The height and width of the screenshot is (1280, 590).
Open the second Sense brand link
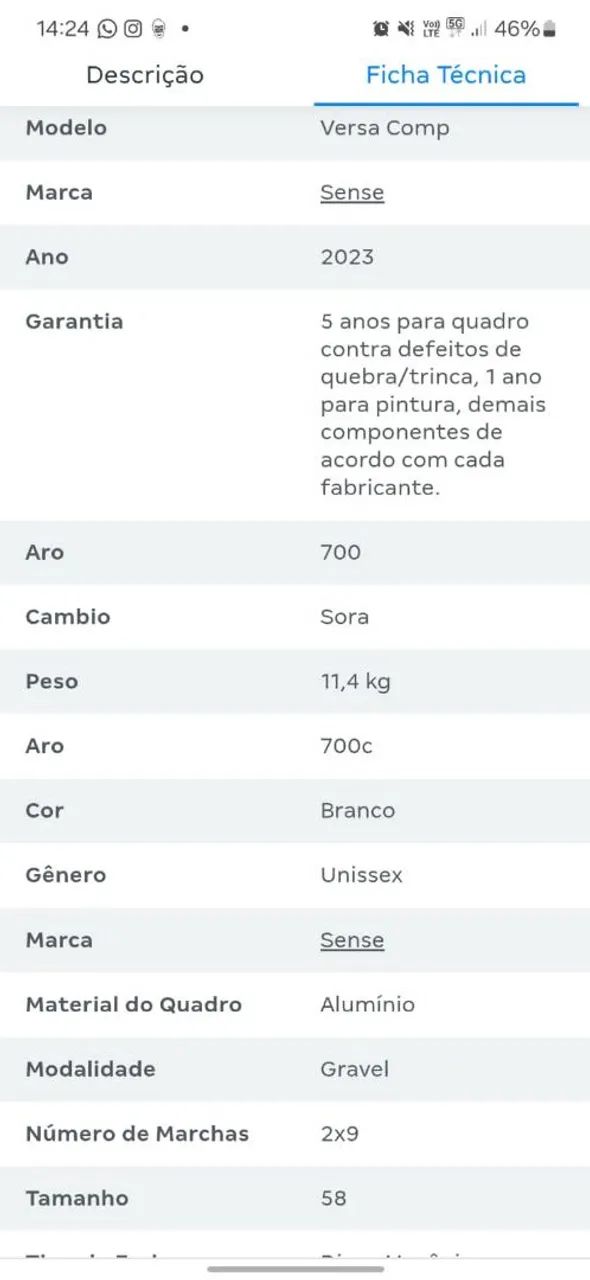pyautogui.click(x=352, y=940)
